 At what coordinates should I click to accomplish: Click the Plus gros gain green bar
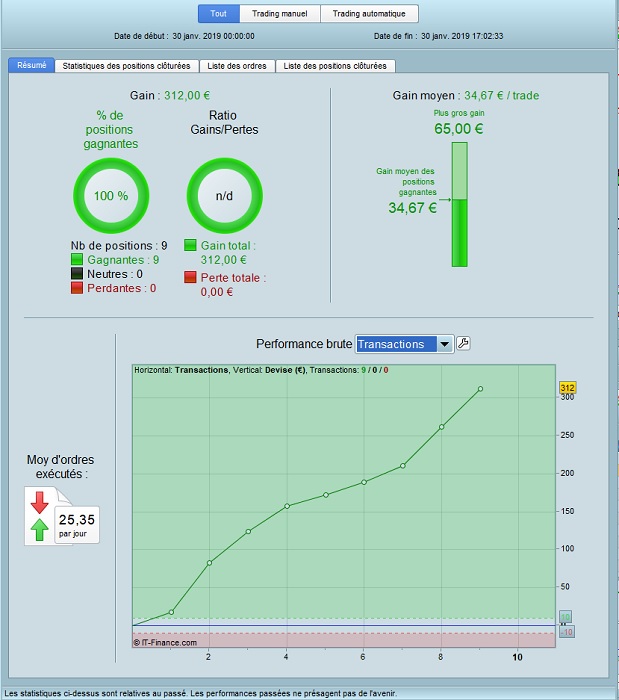[460, 204]
